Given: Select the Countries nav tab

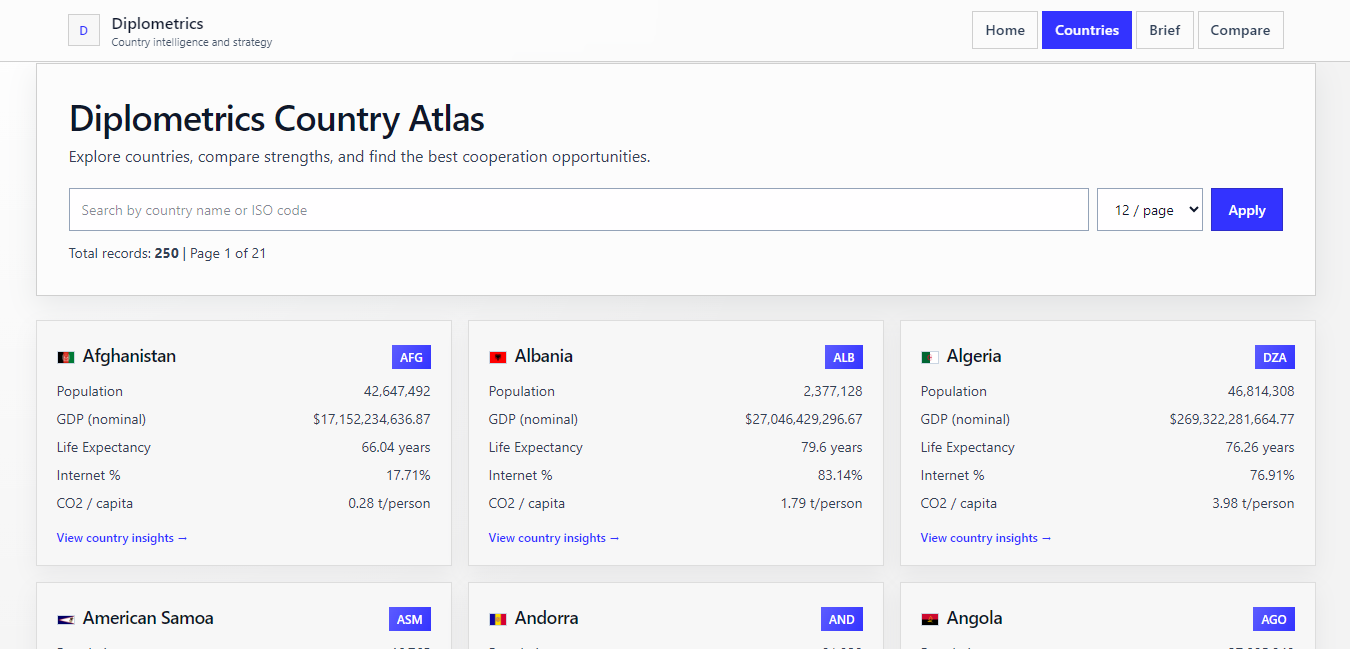Looking at the screenshot, I should pyautogui.click(x=1086, y=30).
